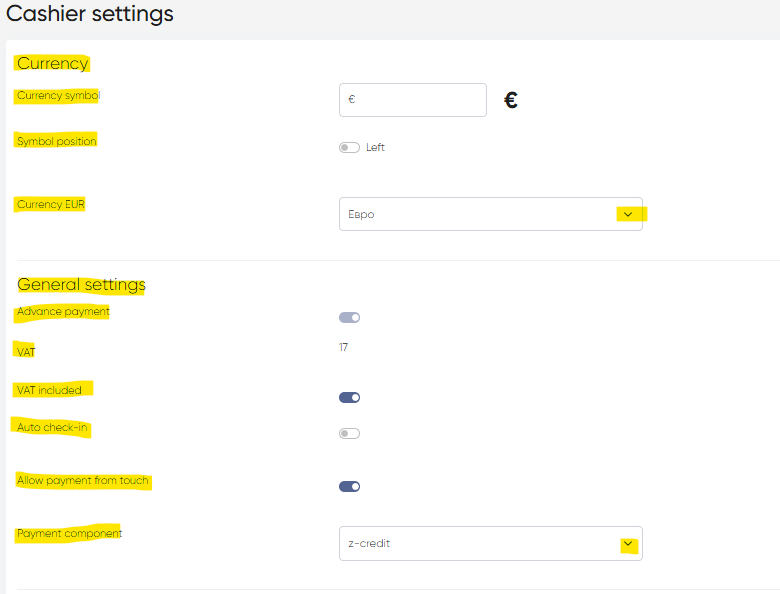Click the General settings section heading
The image size is (780, 594).
[82, 285]
